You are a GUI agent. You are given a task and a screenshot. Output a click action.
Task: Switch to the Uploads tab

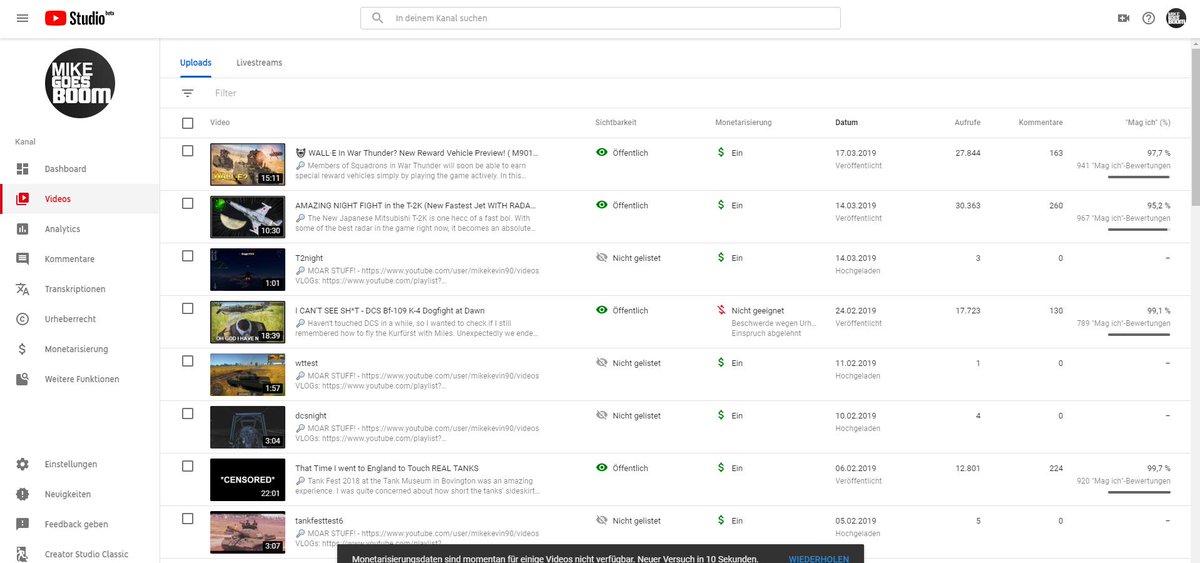(196, 63)
